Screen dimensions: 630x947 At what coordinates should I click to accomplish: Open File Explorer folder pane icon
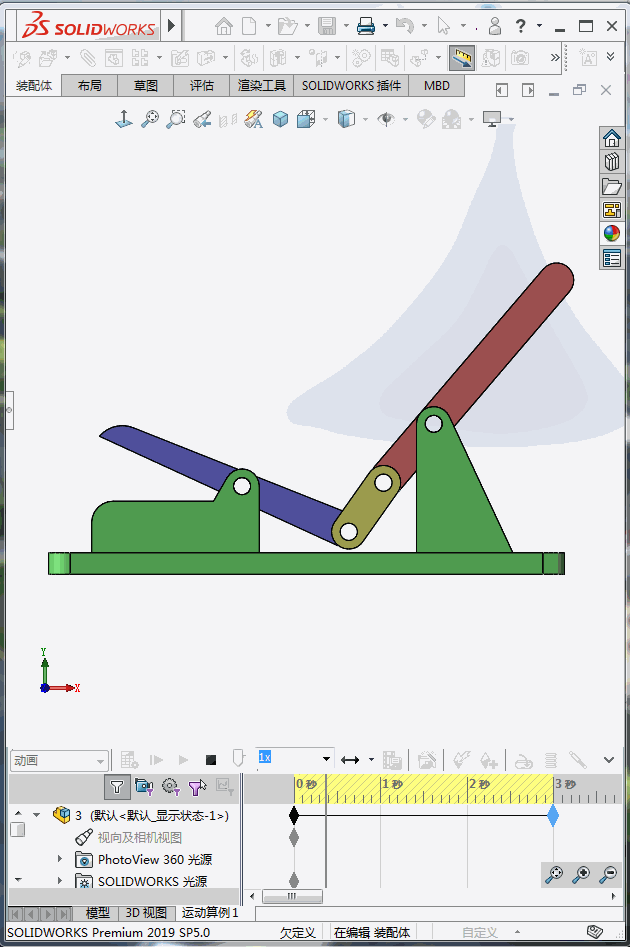point(611,186)
